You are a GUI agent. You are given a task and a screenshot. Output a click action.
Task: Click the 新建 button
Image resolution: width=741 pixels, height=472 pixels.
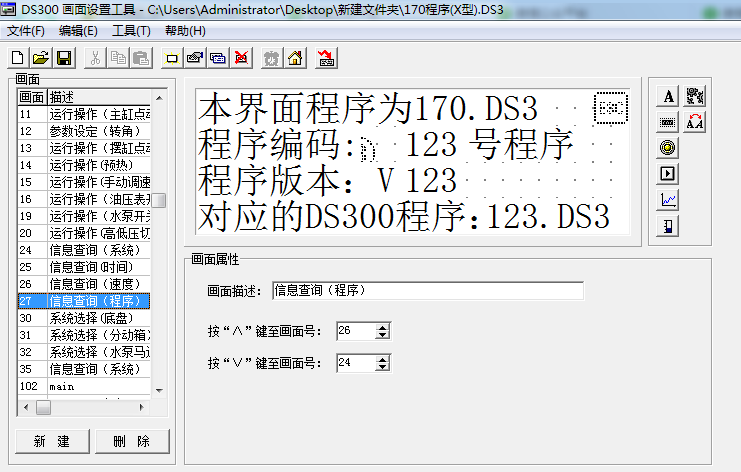click(x=52, y=441)
